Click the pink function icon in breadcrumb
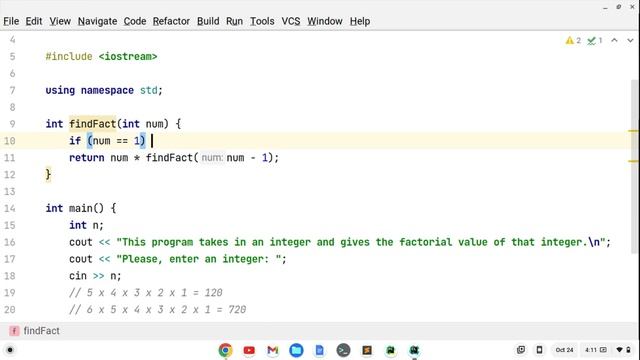This screenshot has width=640, height=360. [14, 331]
